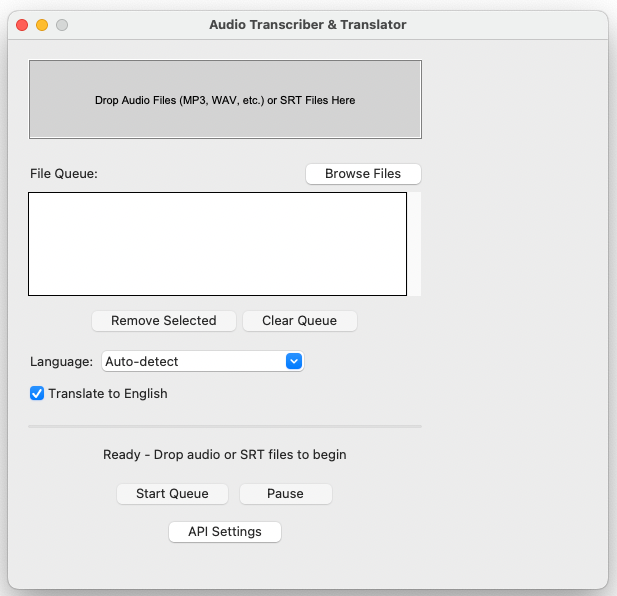Clear Queue using its button
The image size is (617, 596).
pyautogui.click(x=299, y=321)
